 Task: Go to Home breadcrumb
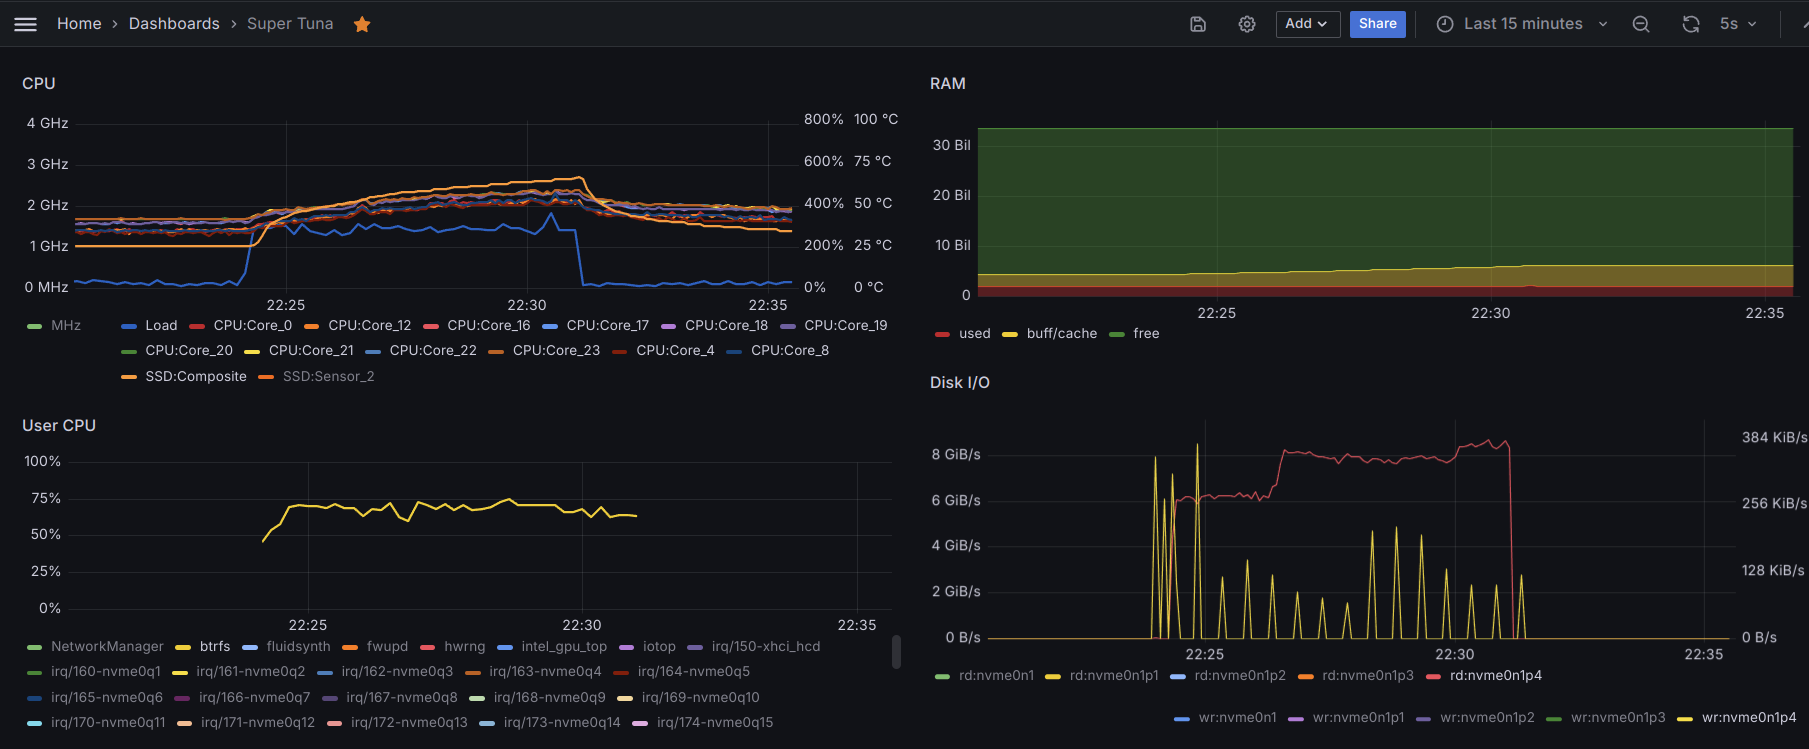(x=79, y=24)
